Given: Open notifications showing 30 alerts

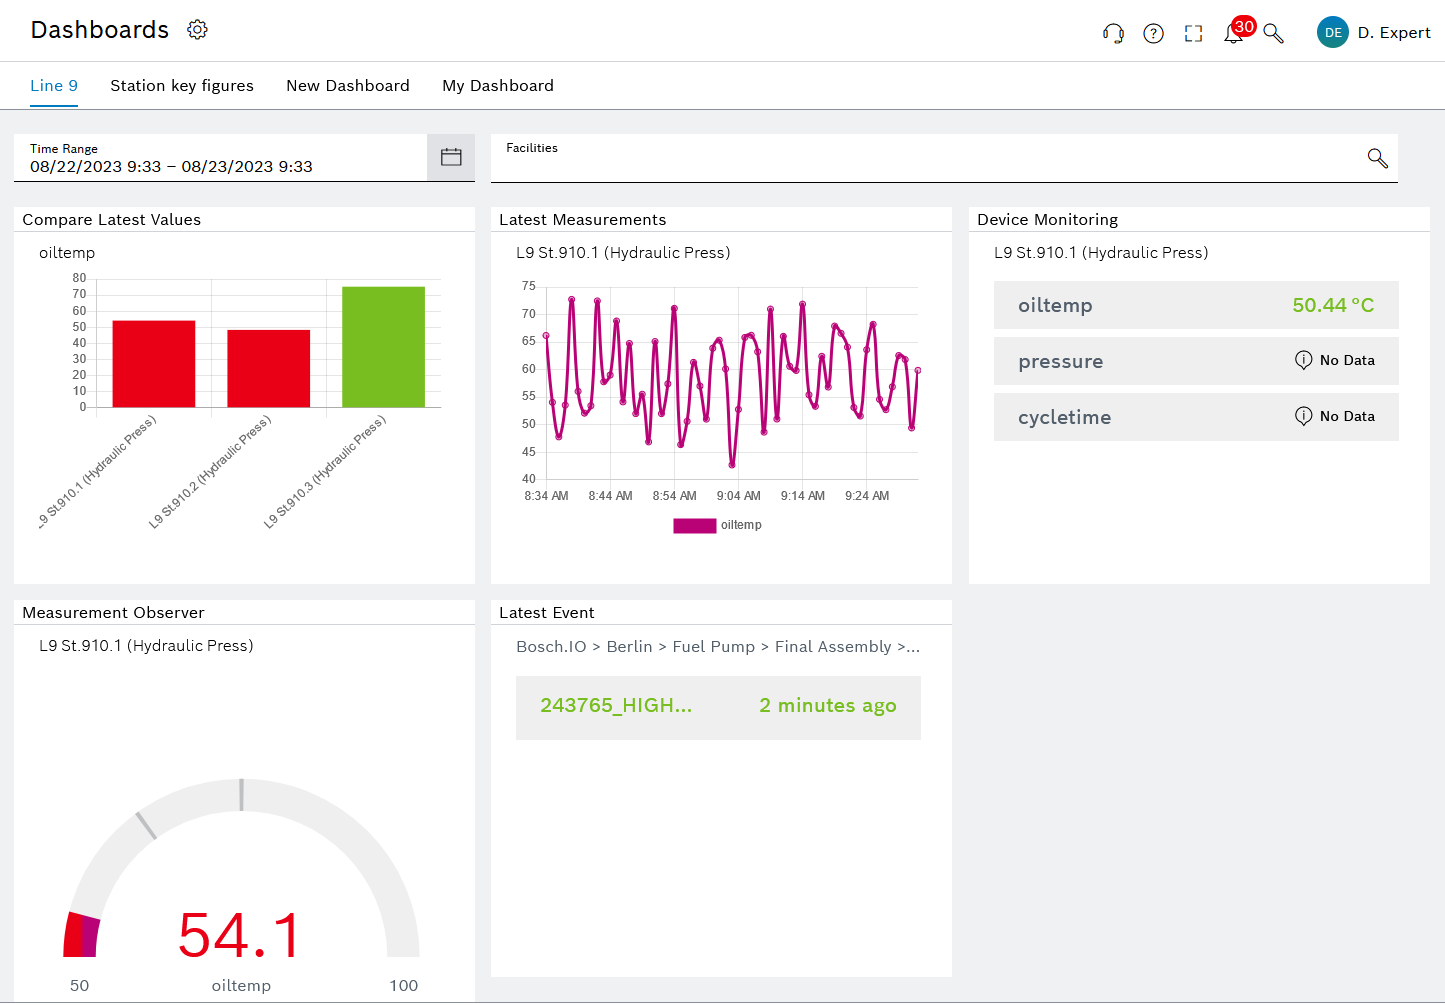Looking at the screenshot, I should (1234, 32).
